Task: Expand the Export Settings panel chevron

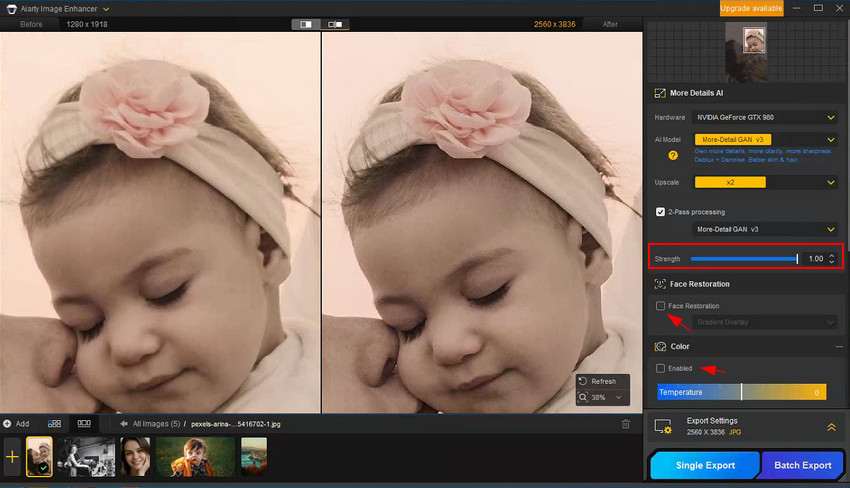Action: point(832,427)
